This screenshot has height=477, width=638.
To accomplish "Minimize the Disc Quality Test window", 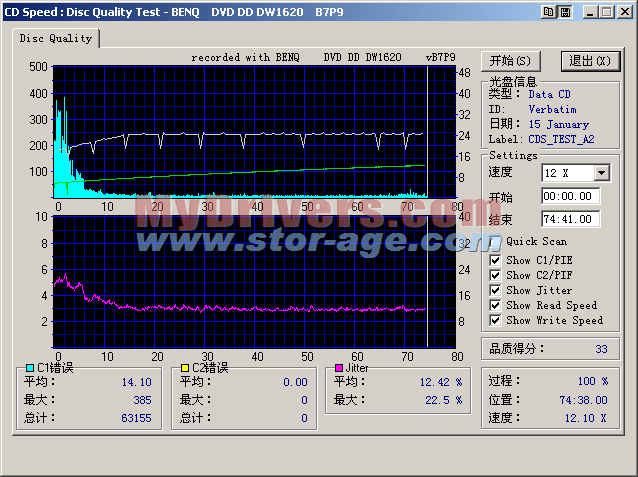I will pos(590,10).
